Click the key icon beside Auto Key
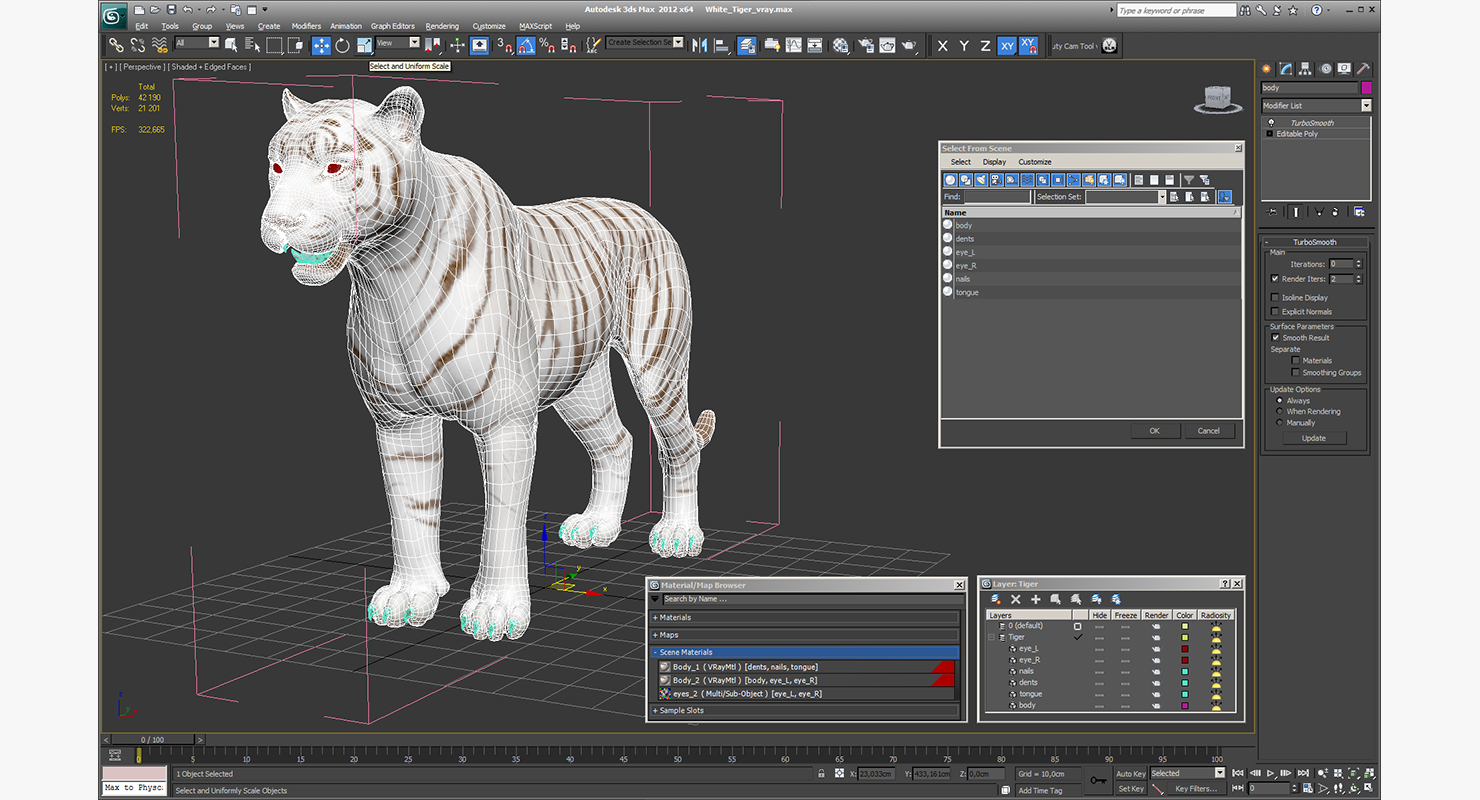The height and width of the screenshot is (800, 1480). click(x=1098, y=780)
